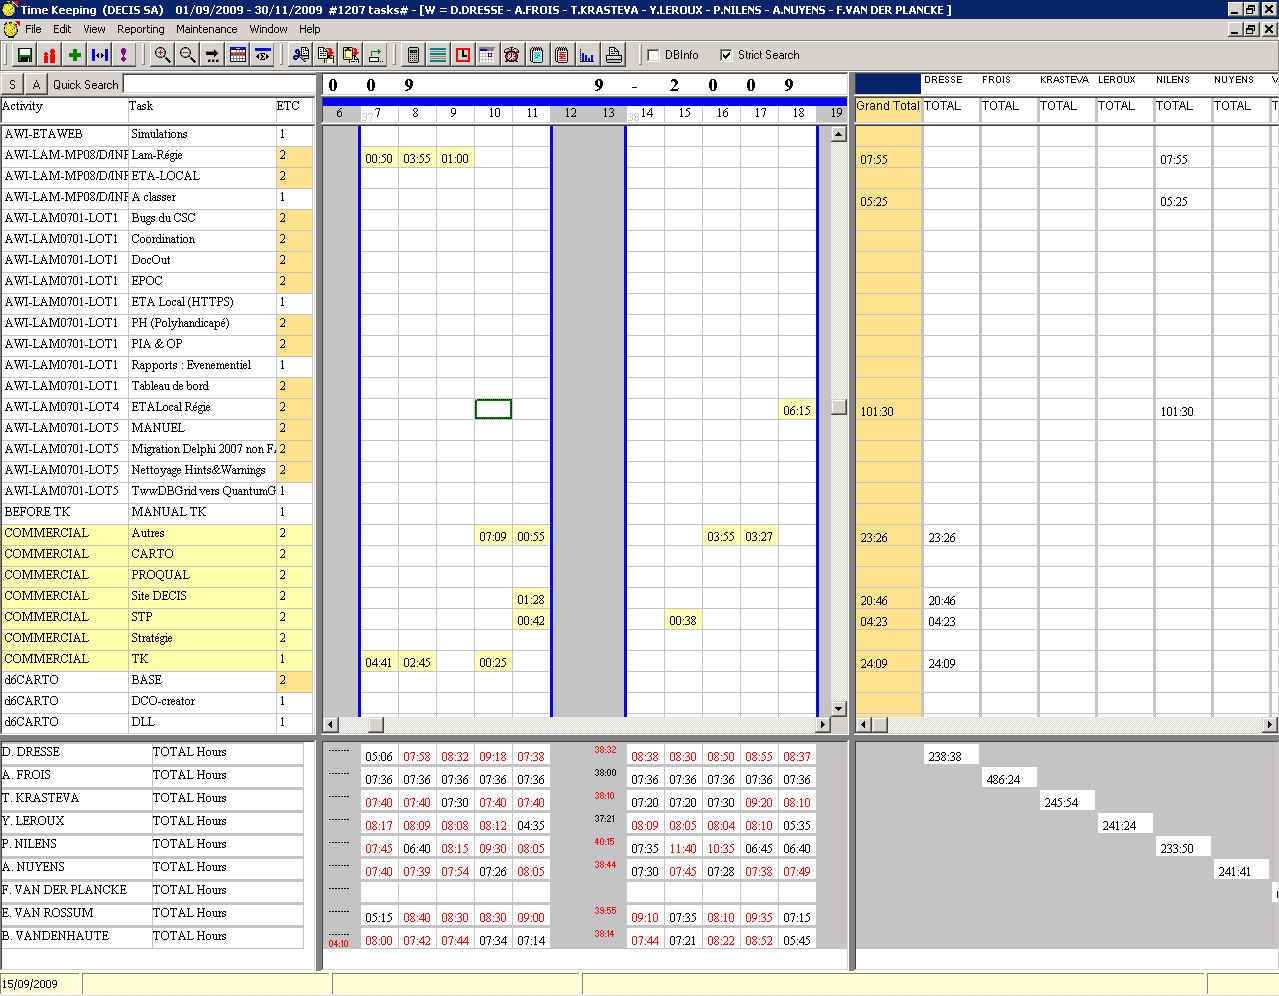This screenshot has width=1279, height=996.
Task: Open the Maintenance menu
Action: 206,29
